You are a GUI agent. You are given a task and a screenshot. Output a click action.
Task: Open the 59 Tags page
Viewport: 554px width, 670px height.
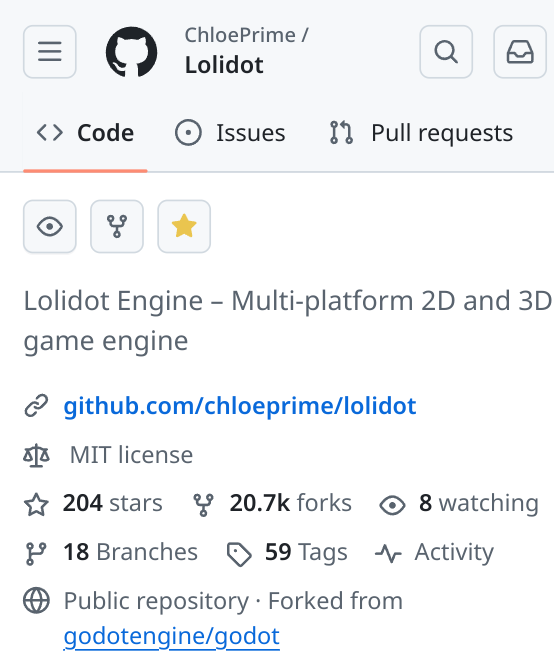tap(287, 552)
